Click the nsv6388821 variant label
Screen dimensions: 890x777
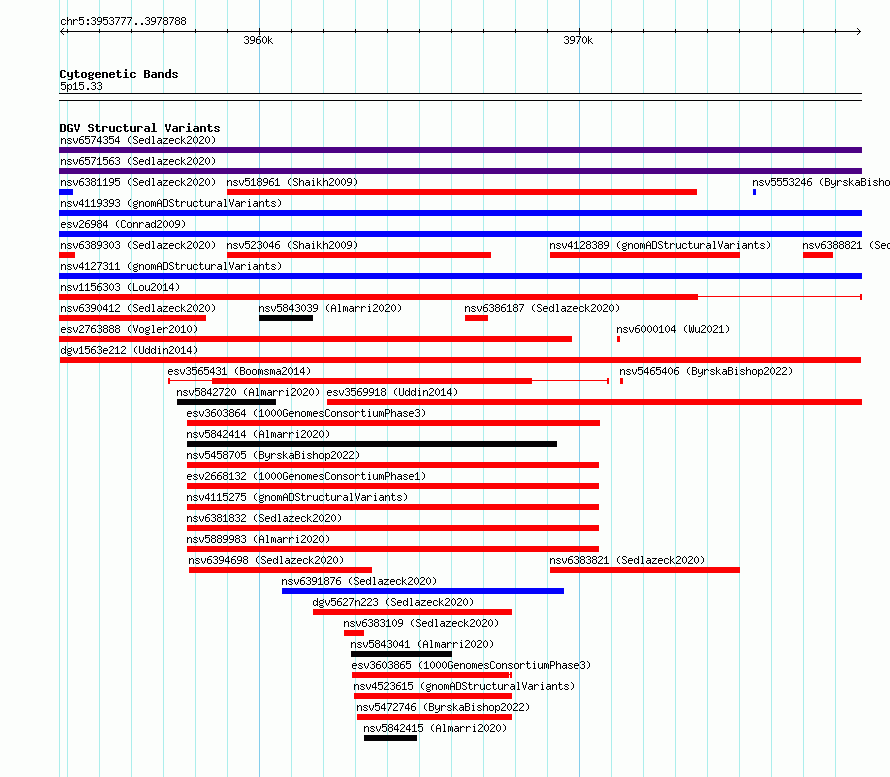pos(846,245)
